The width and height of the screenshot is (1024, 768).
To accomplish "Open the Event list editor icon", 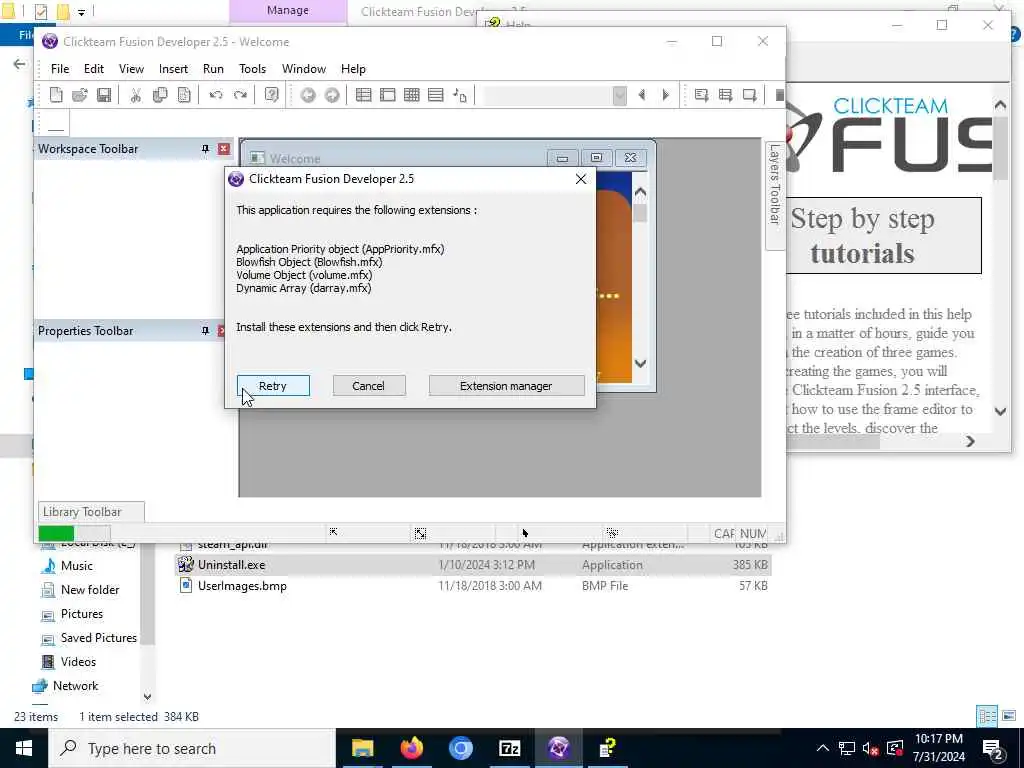I will tap(436, 95).
